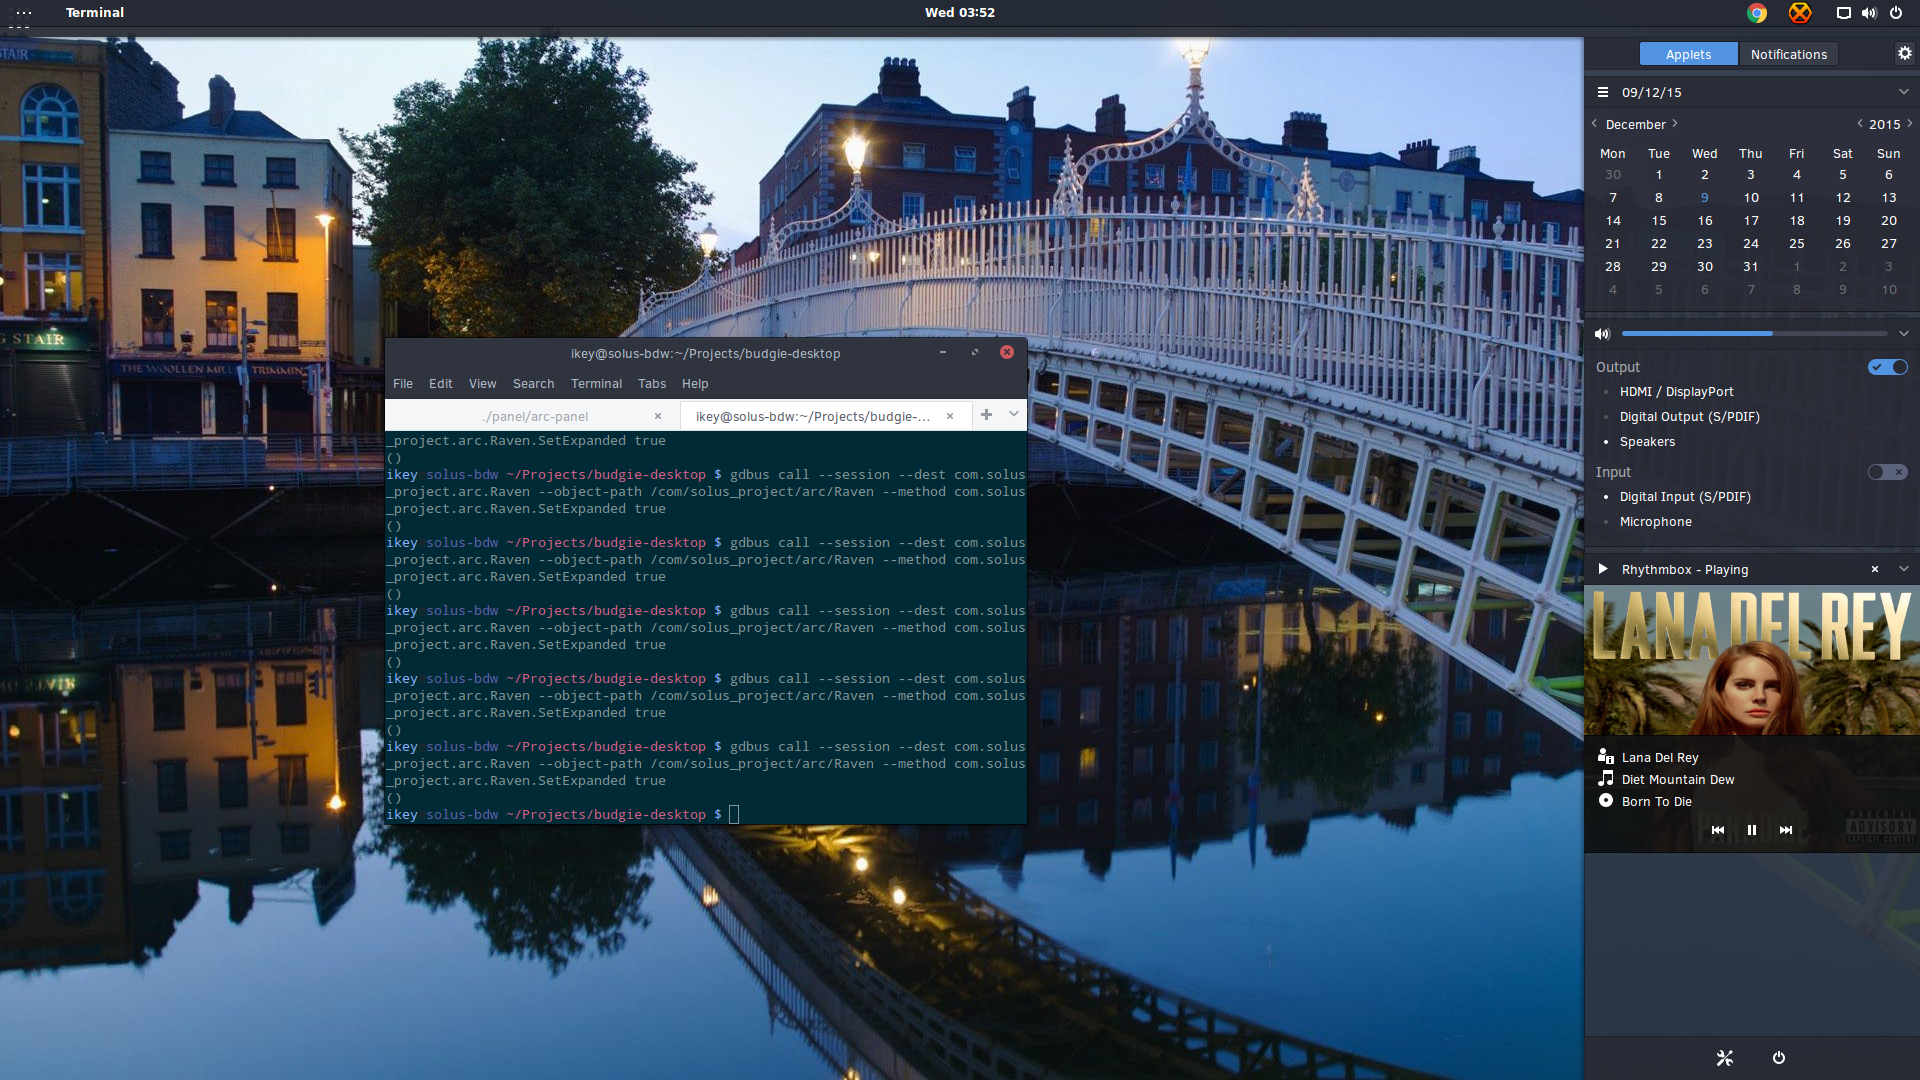This screenshot has height=1080, width=1920.
Task: Open system settings tools icon at Raven bottom
Action: click(1725, 1058)
